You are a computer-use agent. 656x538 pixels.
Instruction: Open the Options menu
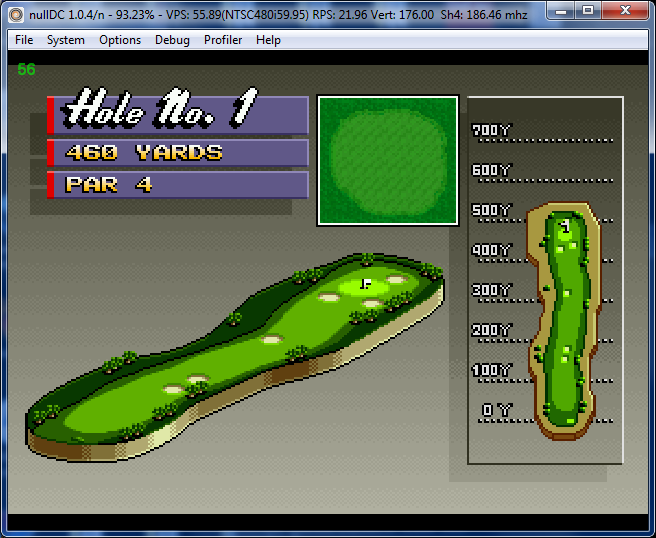click(120, 40)
